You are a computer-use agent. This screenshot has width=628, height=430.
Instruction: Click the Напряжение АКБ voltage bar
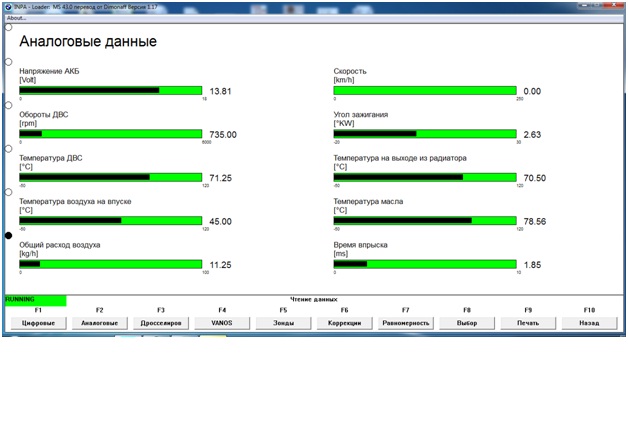111,90
